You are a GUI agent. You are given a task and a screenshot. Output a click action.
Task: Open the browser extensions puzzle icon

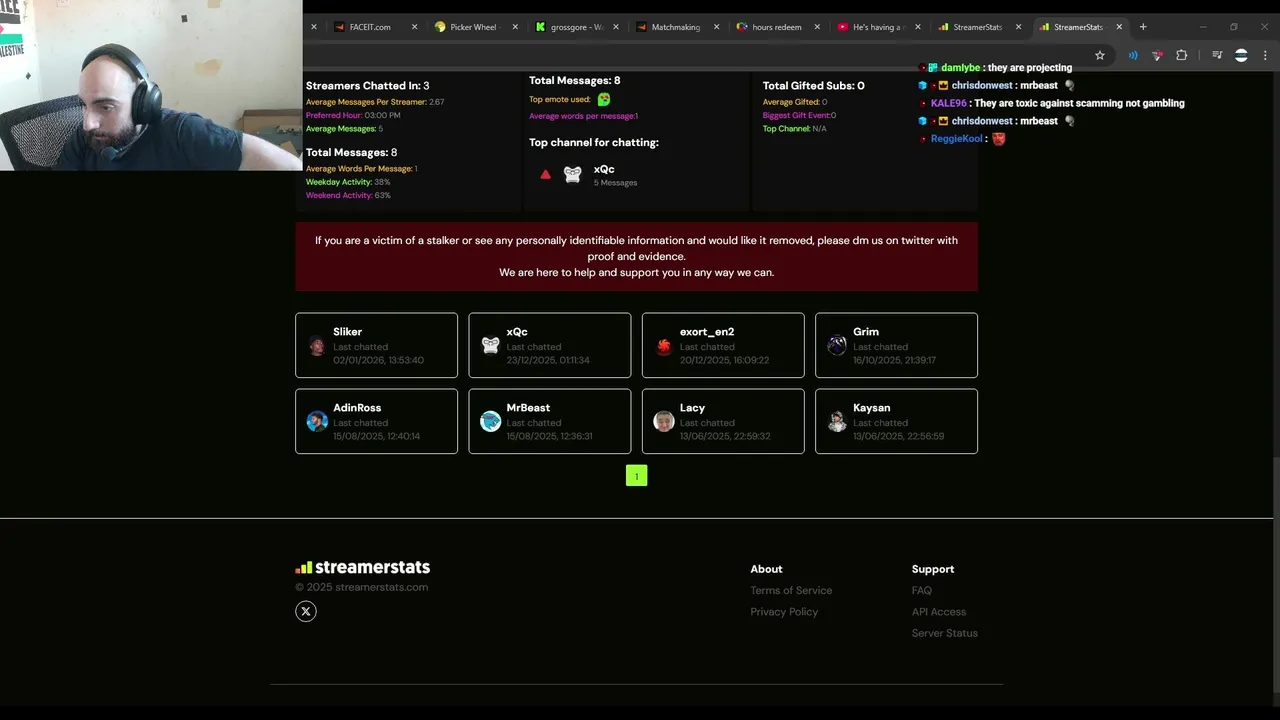1181,55
